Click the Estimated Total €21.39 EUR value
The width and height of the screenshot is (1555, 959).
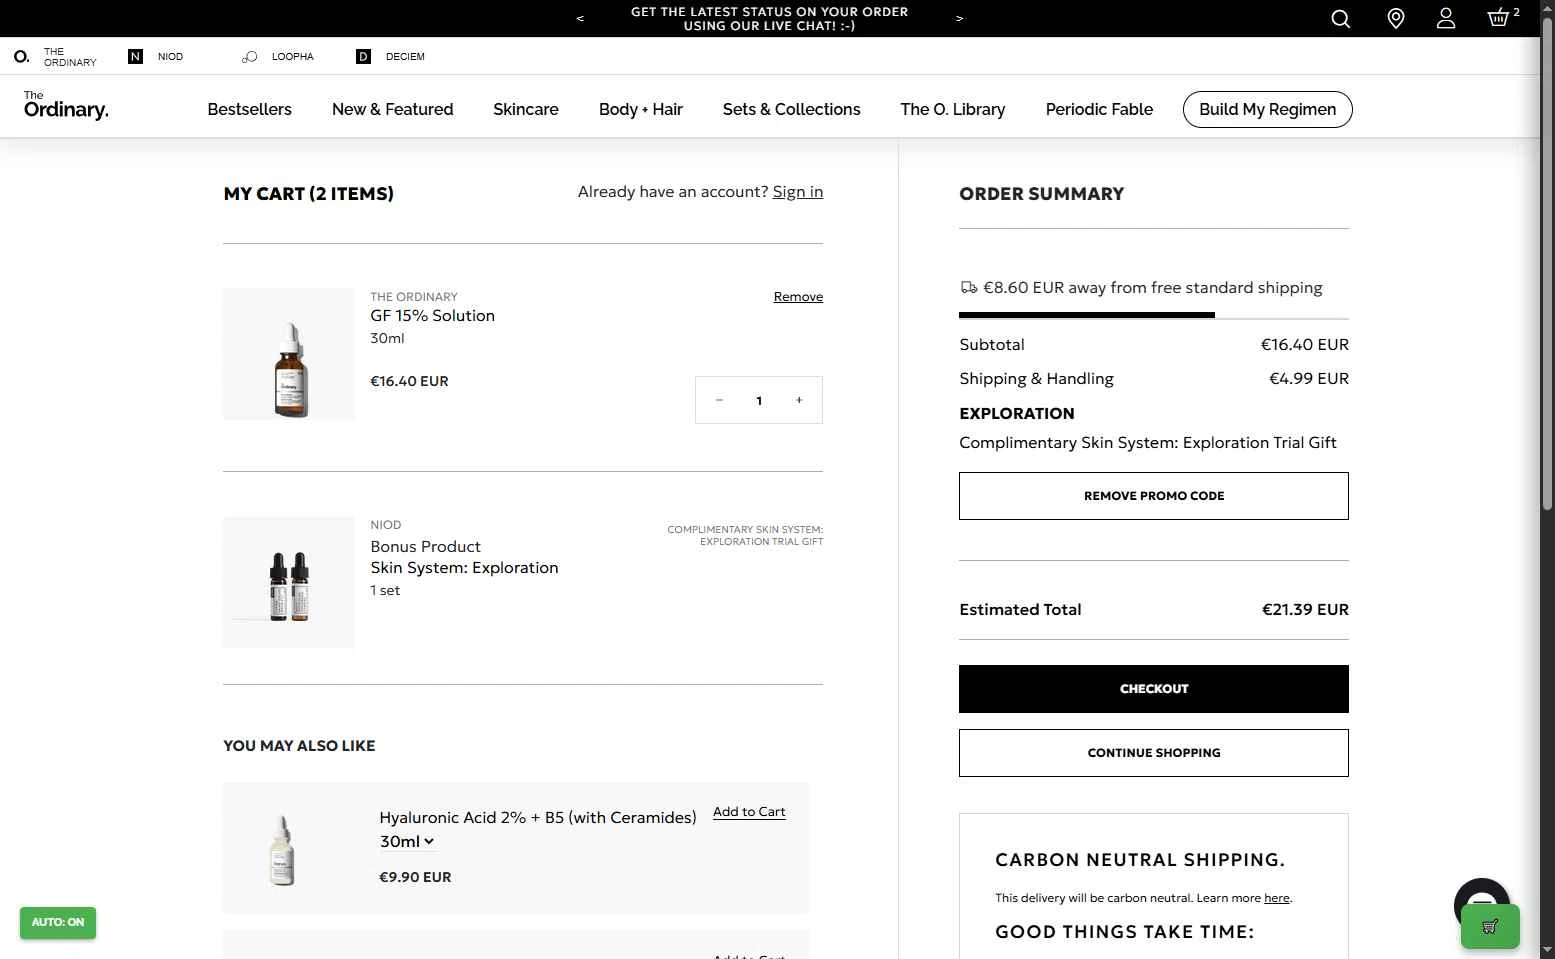(x=1305, y=610)
